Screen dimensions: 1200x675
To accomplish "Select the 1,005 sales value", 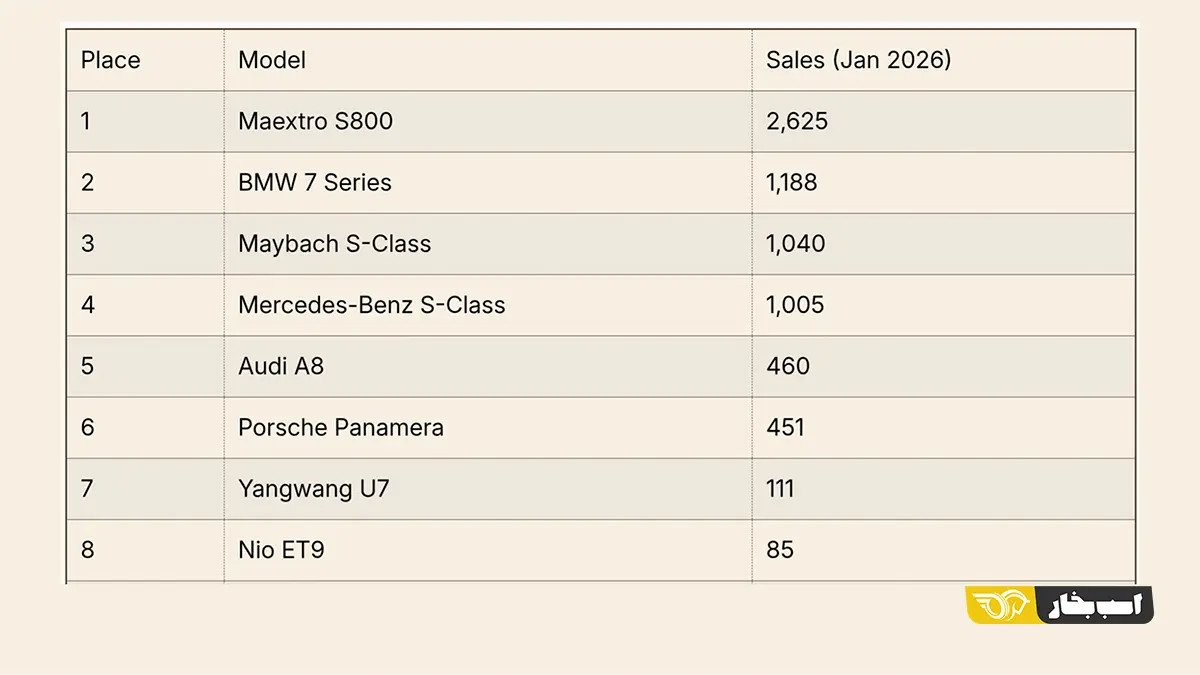I will pos(795,305).
